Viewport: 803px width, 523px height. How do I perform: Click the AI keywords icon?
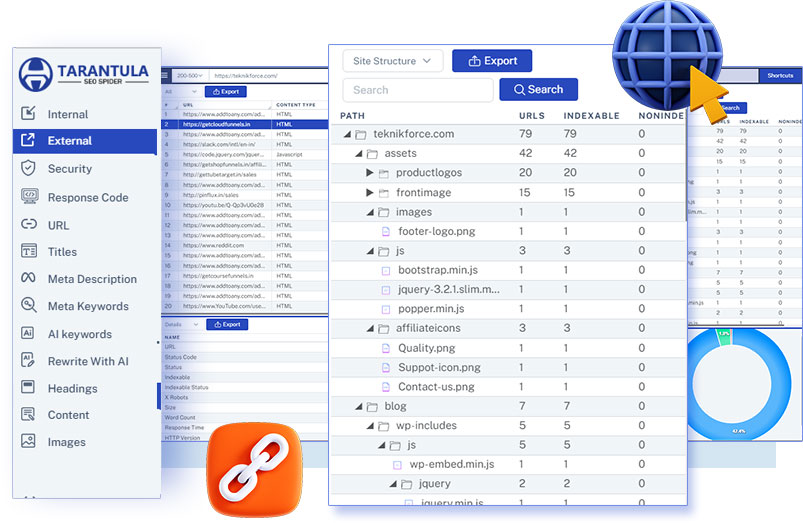pos(28,332)
